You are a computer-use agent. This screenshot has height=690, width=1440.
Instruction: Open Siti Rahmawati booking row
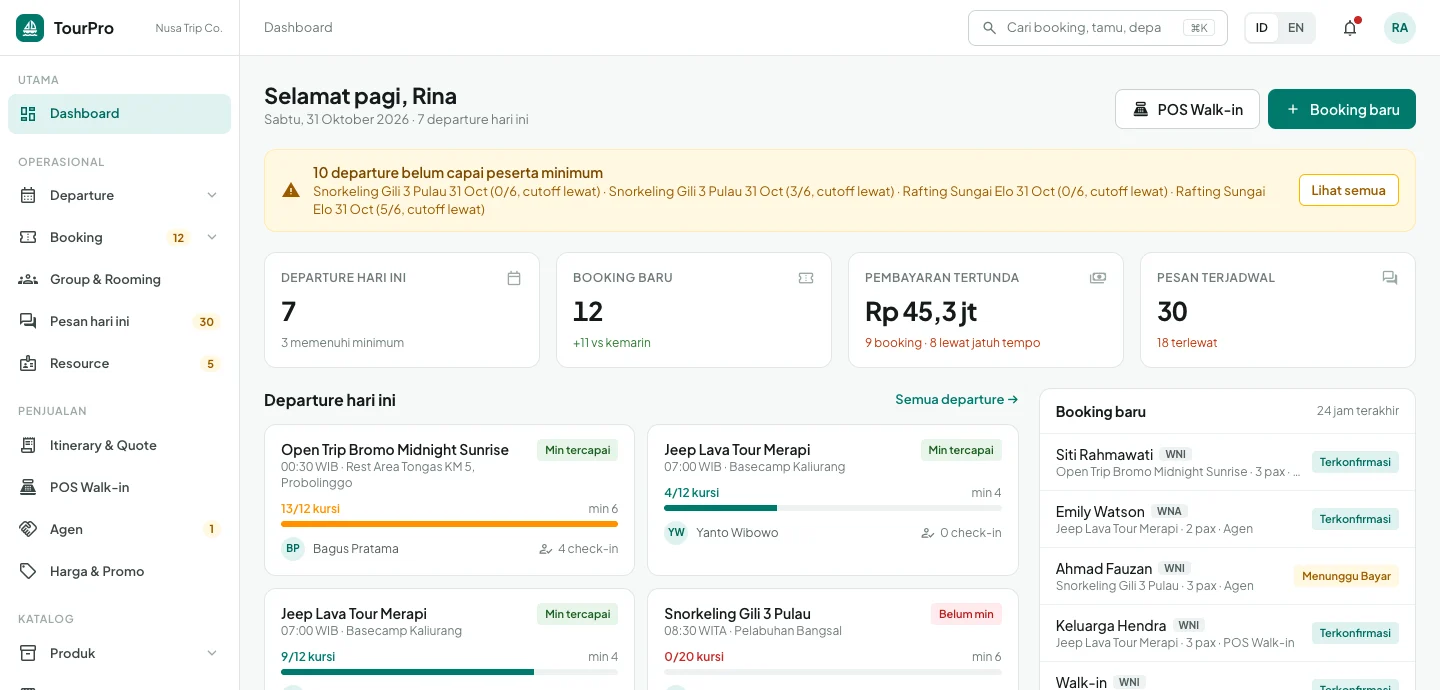point(1228,462)
